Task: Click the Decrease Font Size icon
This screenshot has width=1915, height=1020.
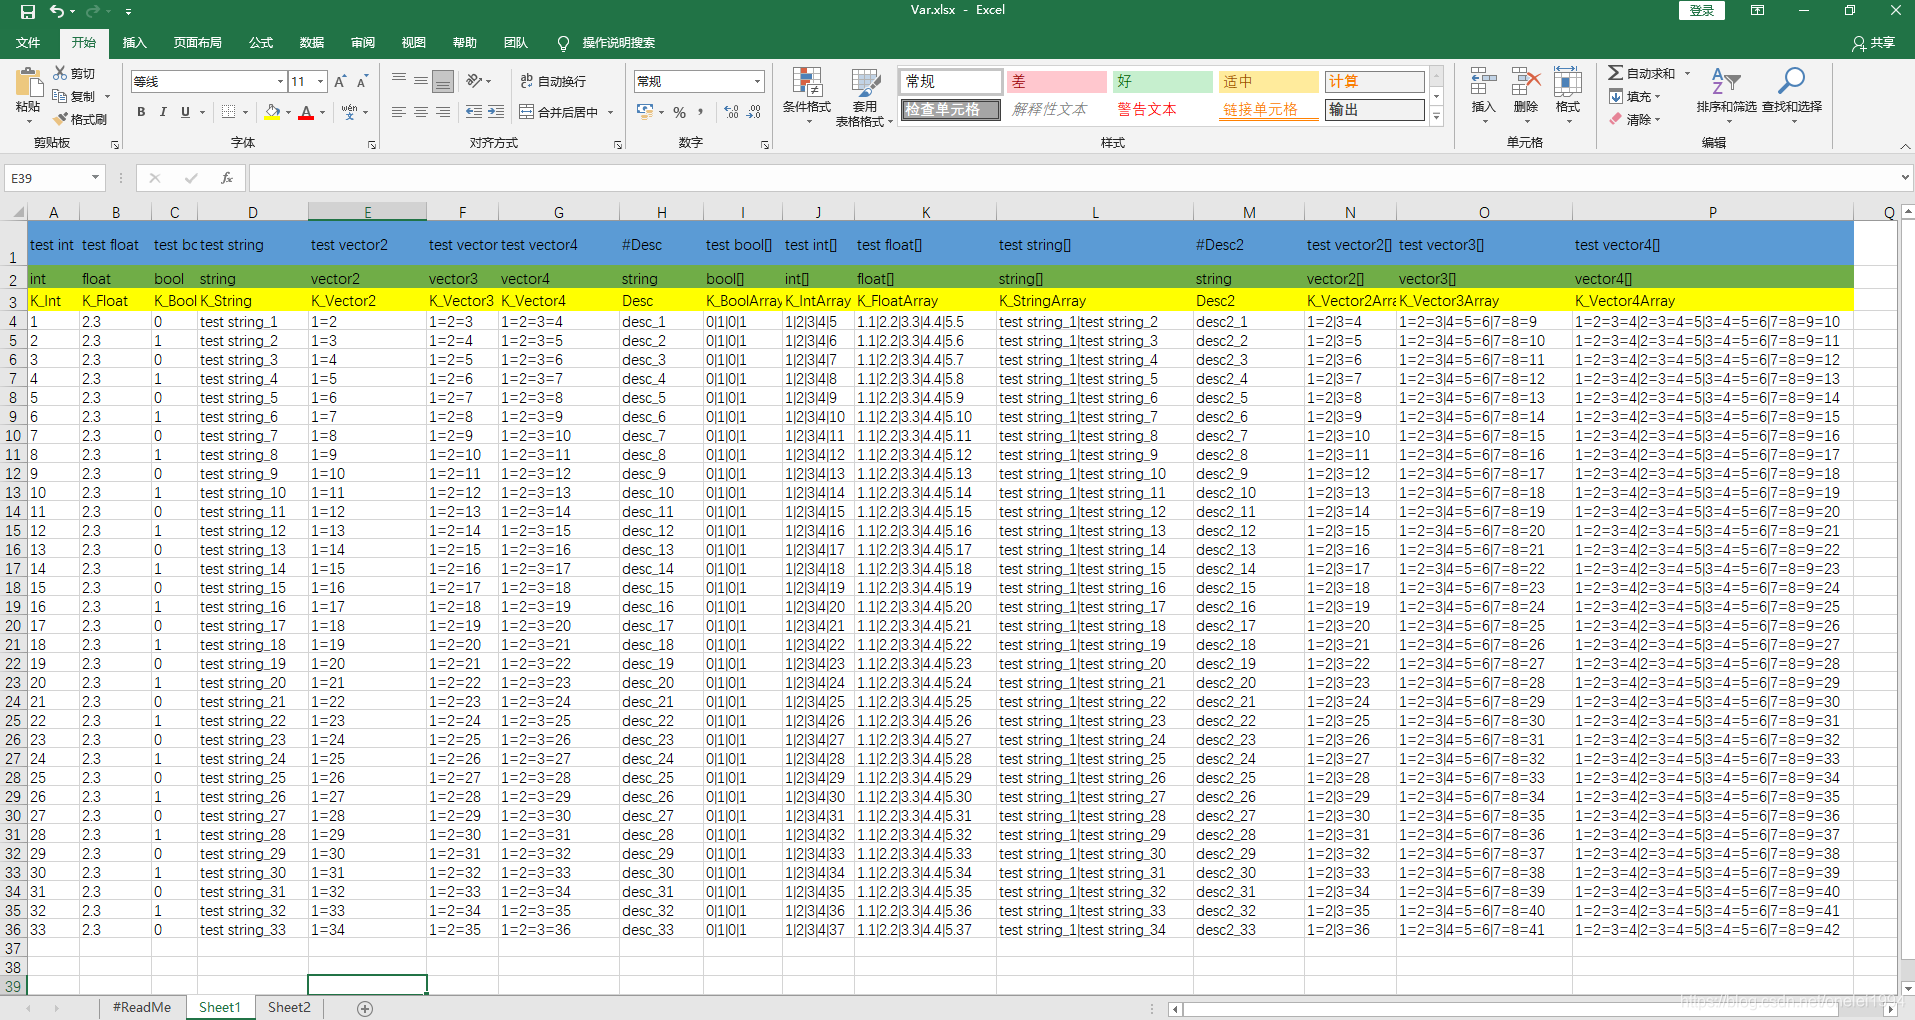Action: (362, 82)
